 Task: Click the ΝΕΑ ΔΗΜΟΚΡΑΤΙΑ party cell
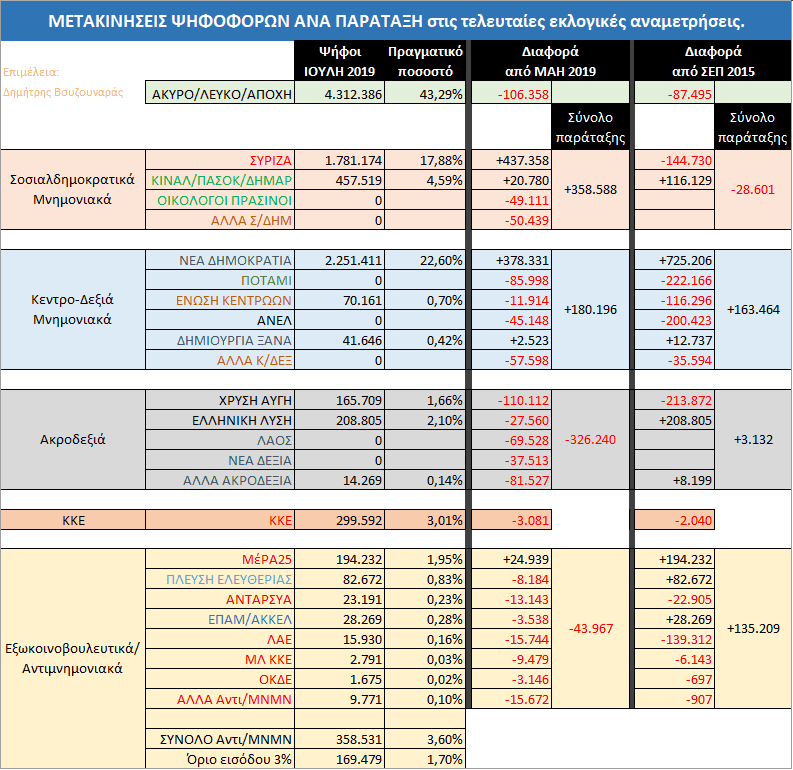pos(220,260)
